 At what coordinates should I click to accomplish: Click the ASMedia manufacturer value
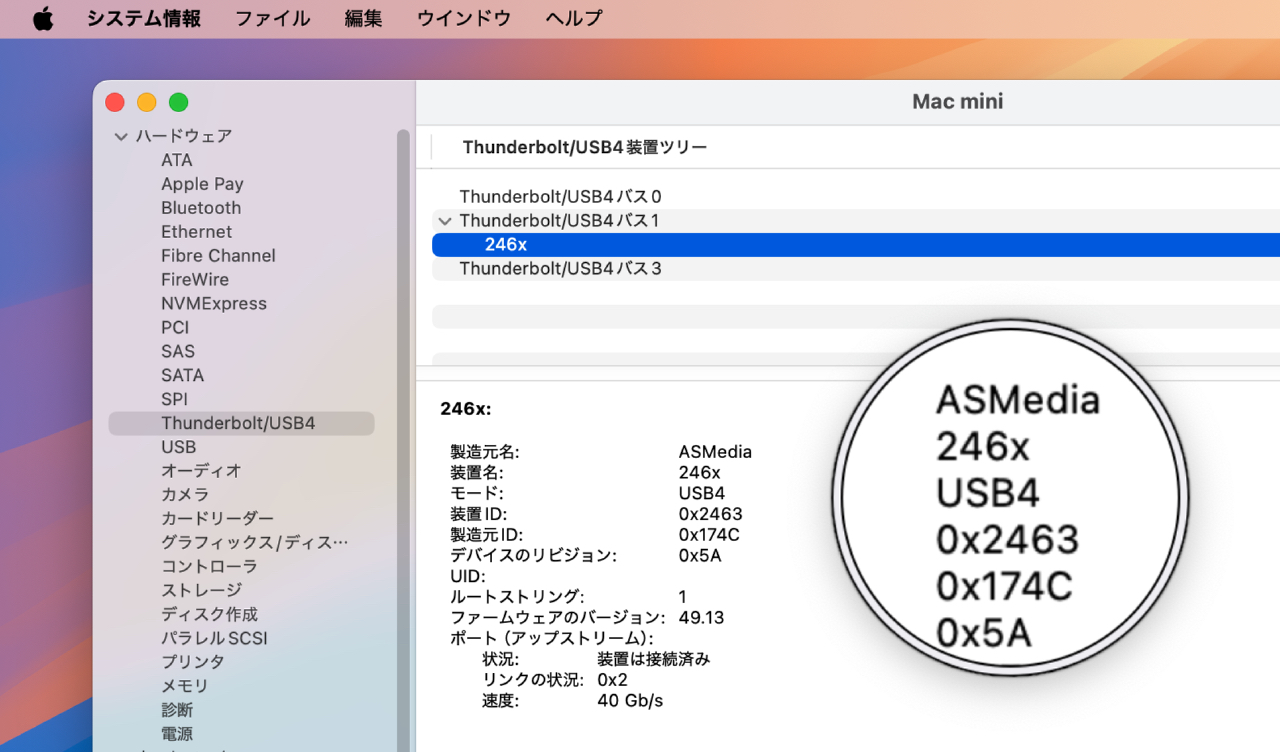coord(715,452)
